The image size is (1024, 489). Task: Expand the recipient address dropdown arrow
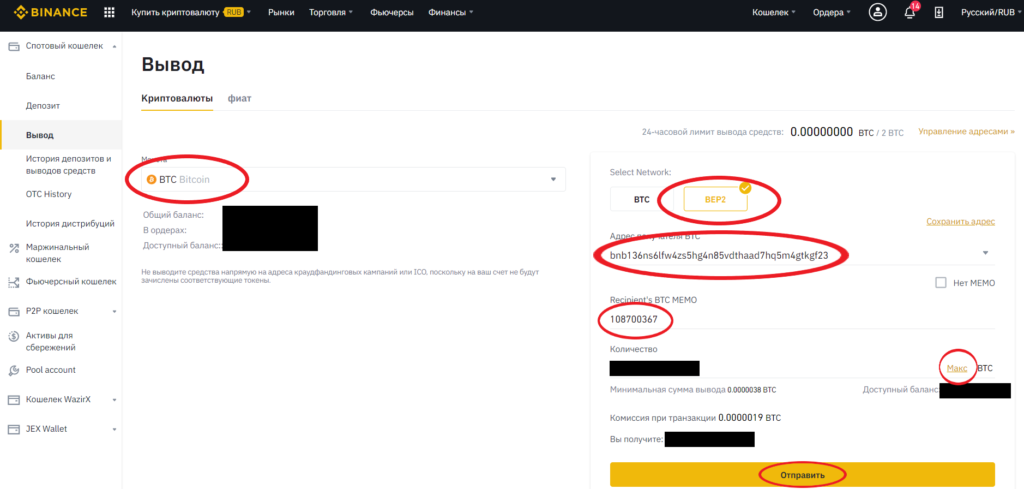tap(985, 253)
